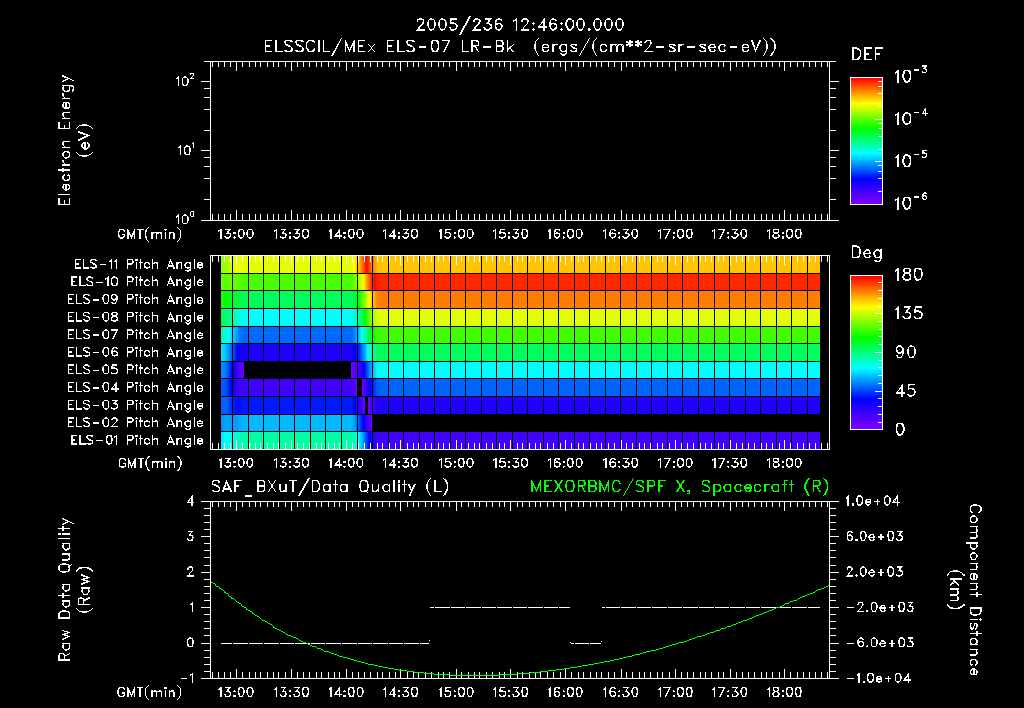1024x708 pixels.
Task: Click the 'ELS-03 Pitch Angle' row label
Action: pyautogui.click(x=136, y=405)
